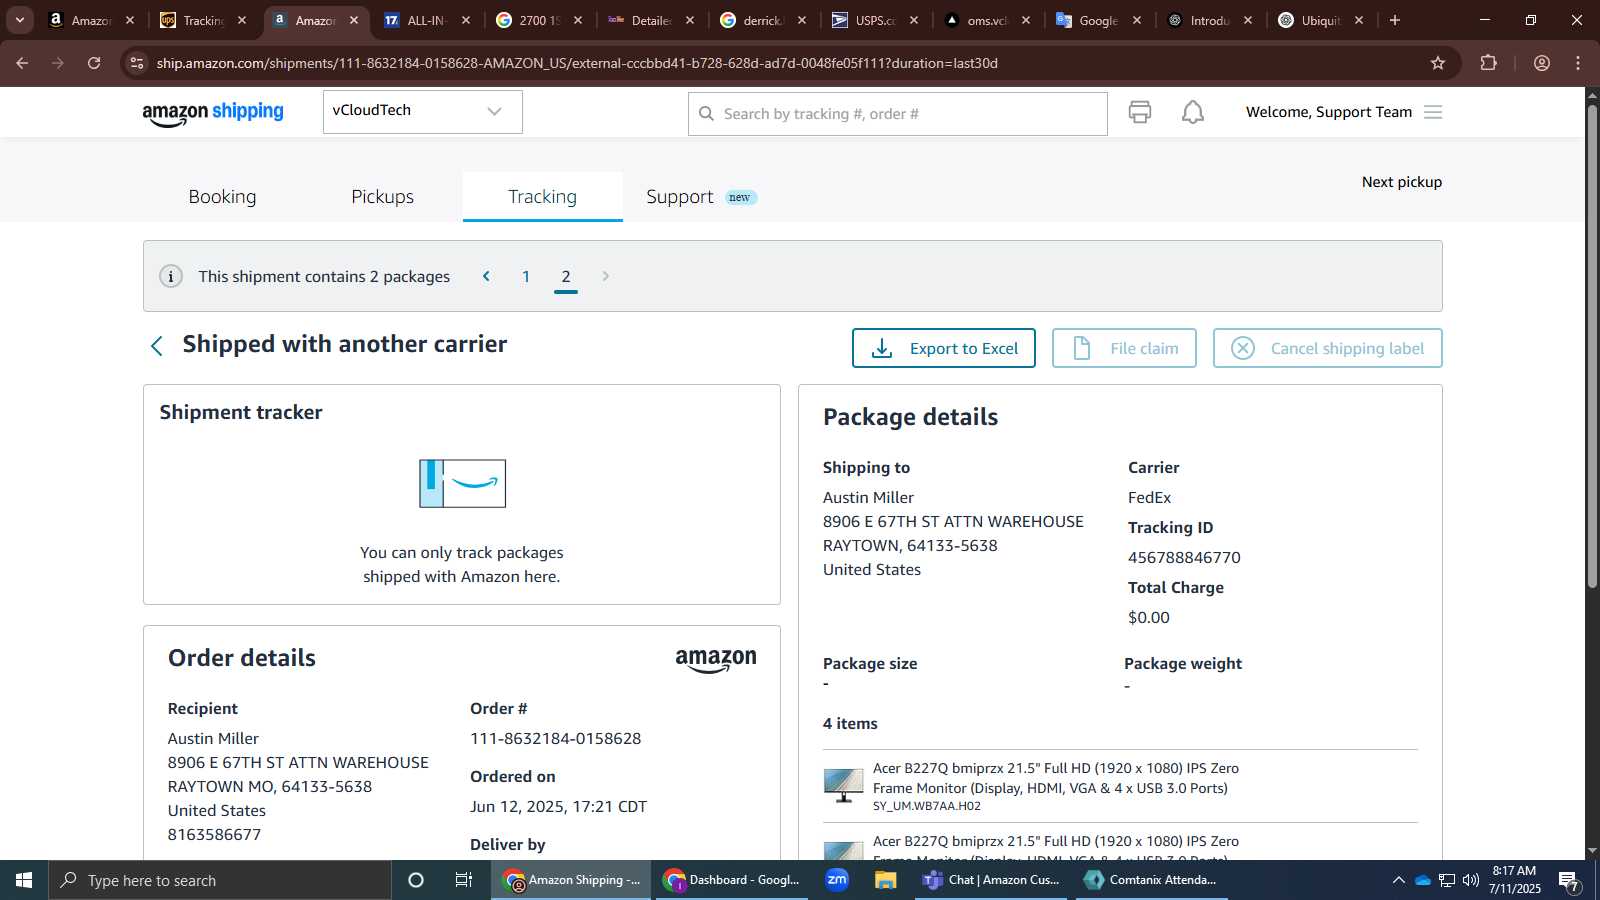Open Comtanix Attendance from taskbar
Screen dimensions: 1600x900
pyautogui.click(x=1152, y=880)
